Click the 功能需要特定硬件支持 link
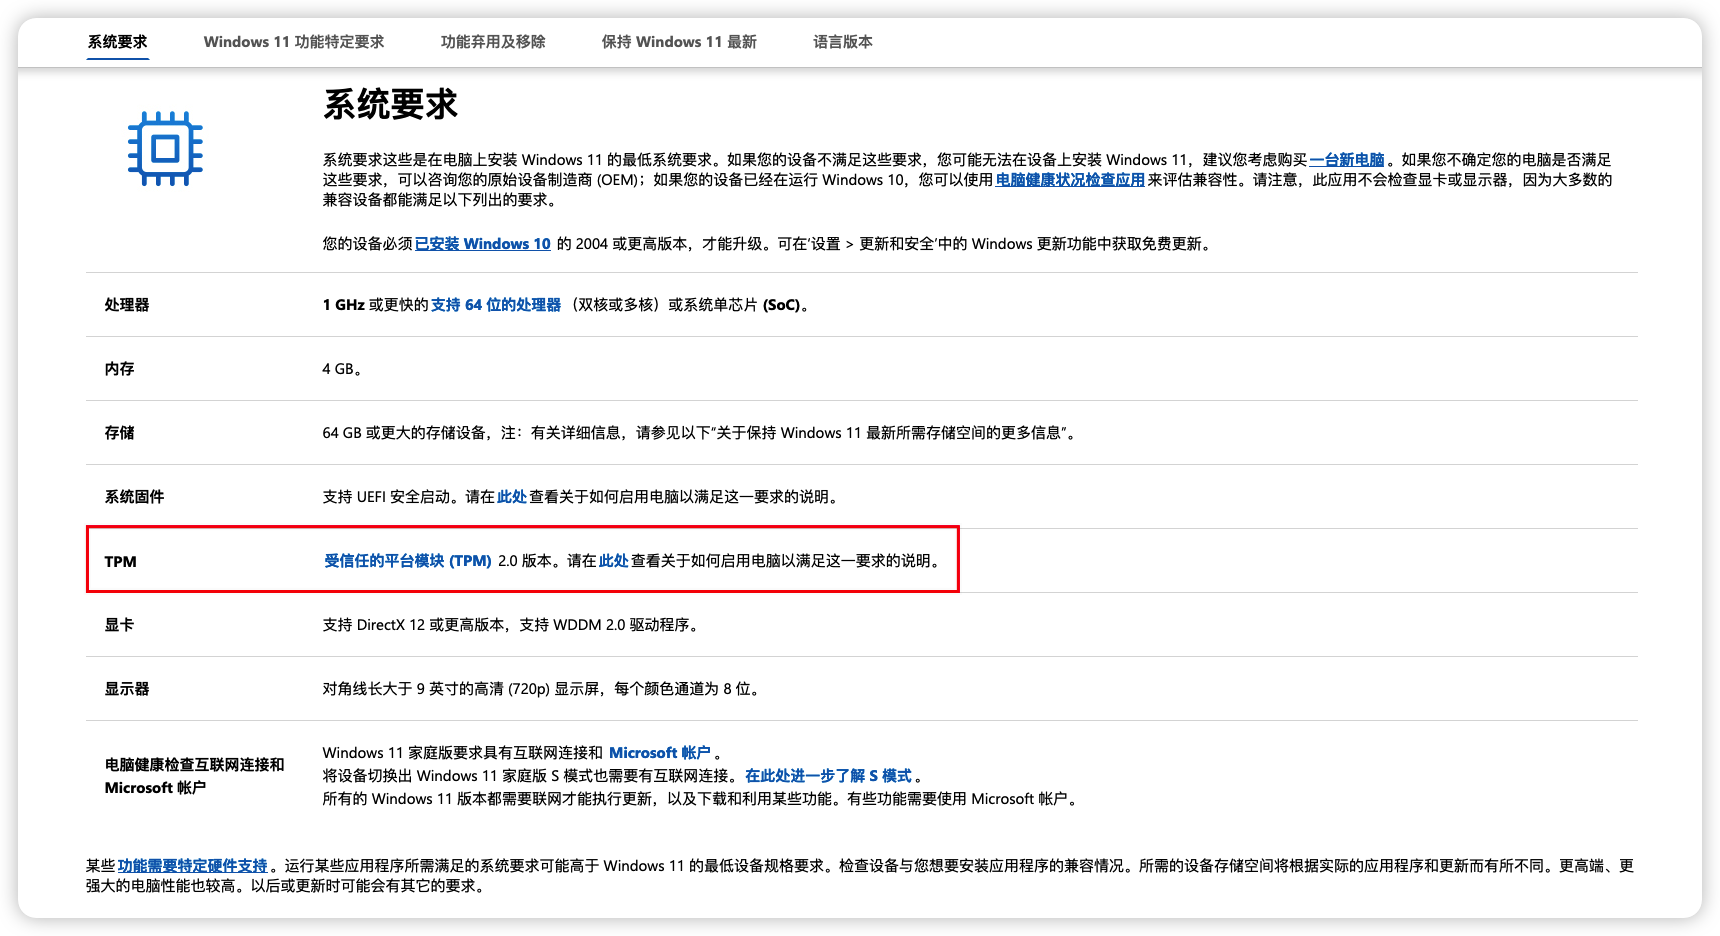Screen dimensions: 1720x936 [193, 863]
